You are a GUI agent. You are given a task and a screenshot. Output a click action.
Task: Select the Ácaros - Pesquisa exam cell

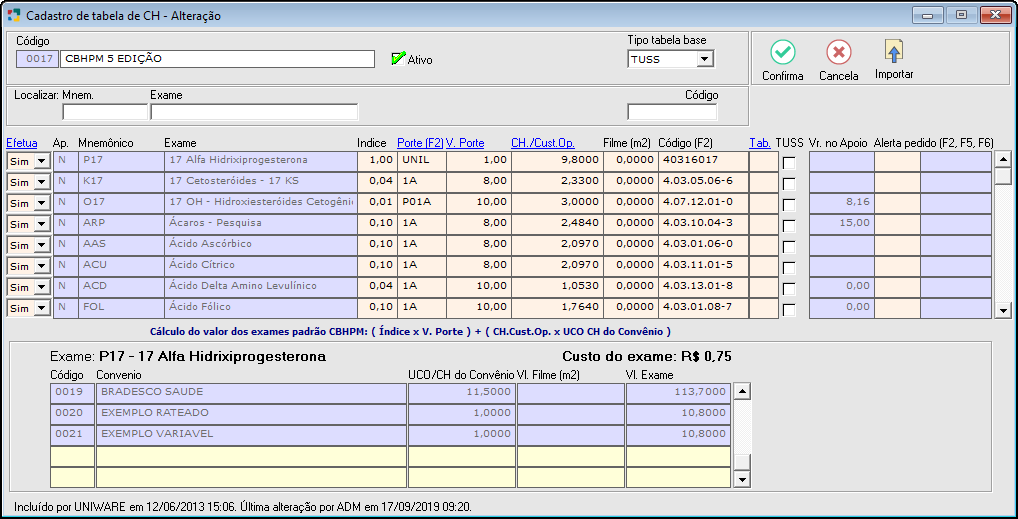coord(259,223)
